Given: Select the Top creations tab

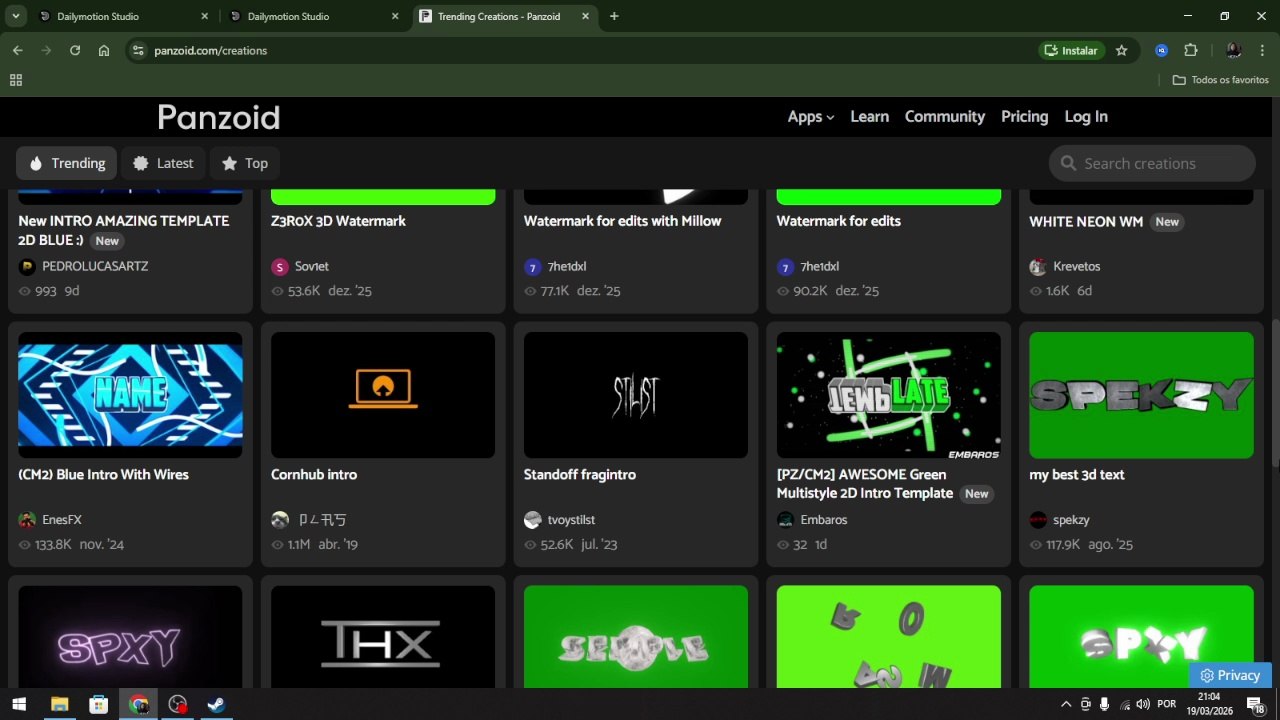Looking at the screenshot, I should (x=245, y=163).
